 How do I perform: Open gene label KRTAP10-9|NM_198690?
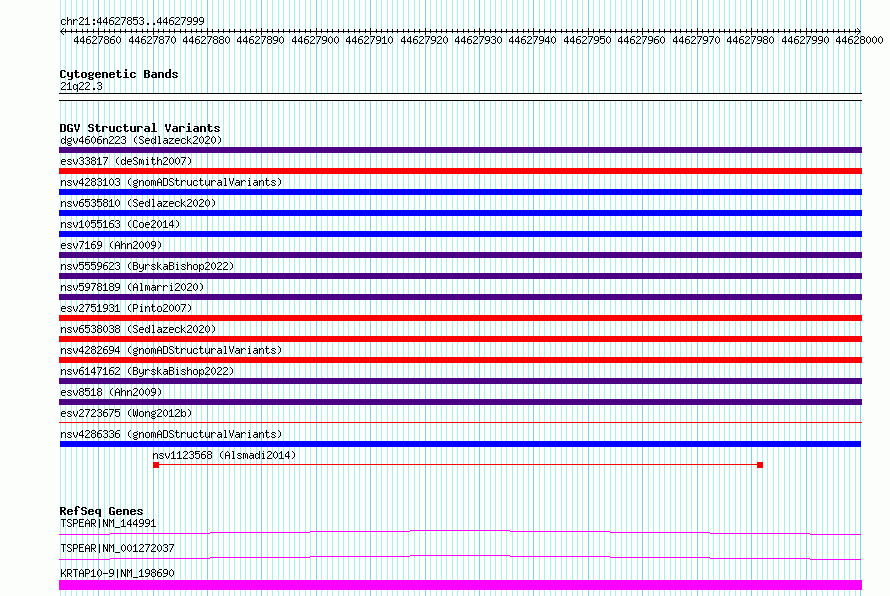[x=117, y=573]
